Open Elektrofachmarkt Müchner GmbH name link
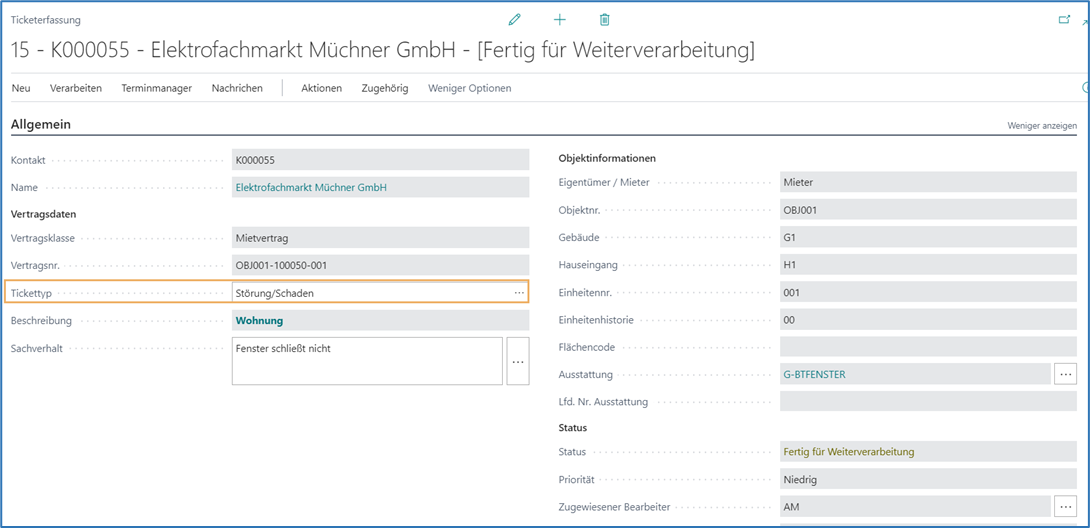The width and height of the screenshot is (1090, 528). coord(311,187)
